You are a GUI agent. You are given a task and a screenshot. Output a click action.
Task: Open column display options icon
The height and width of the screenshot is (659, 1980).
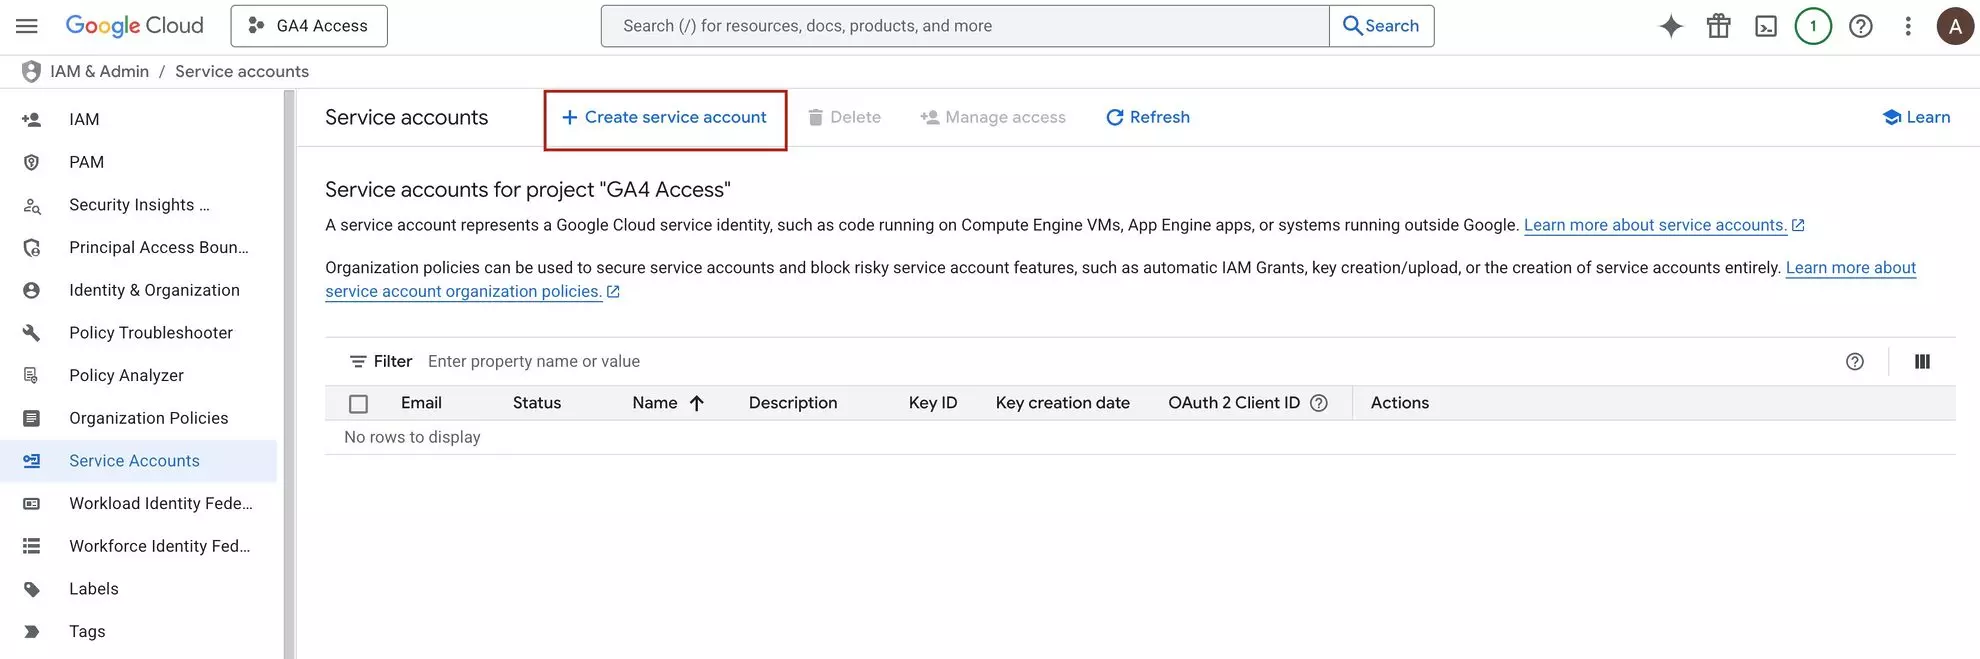coord(1922,362)
